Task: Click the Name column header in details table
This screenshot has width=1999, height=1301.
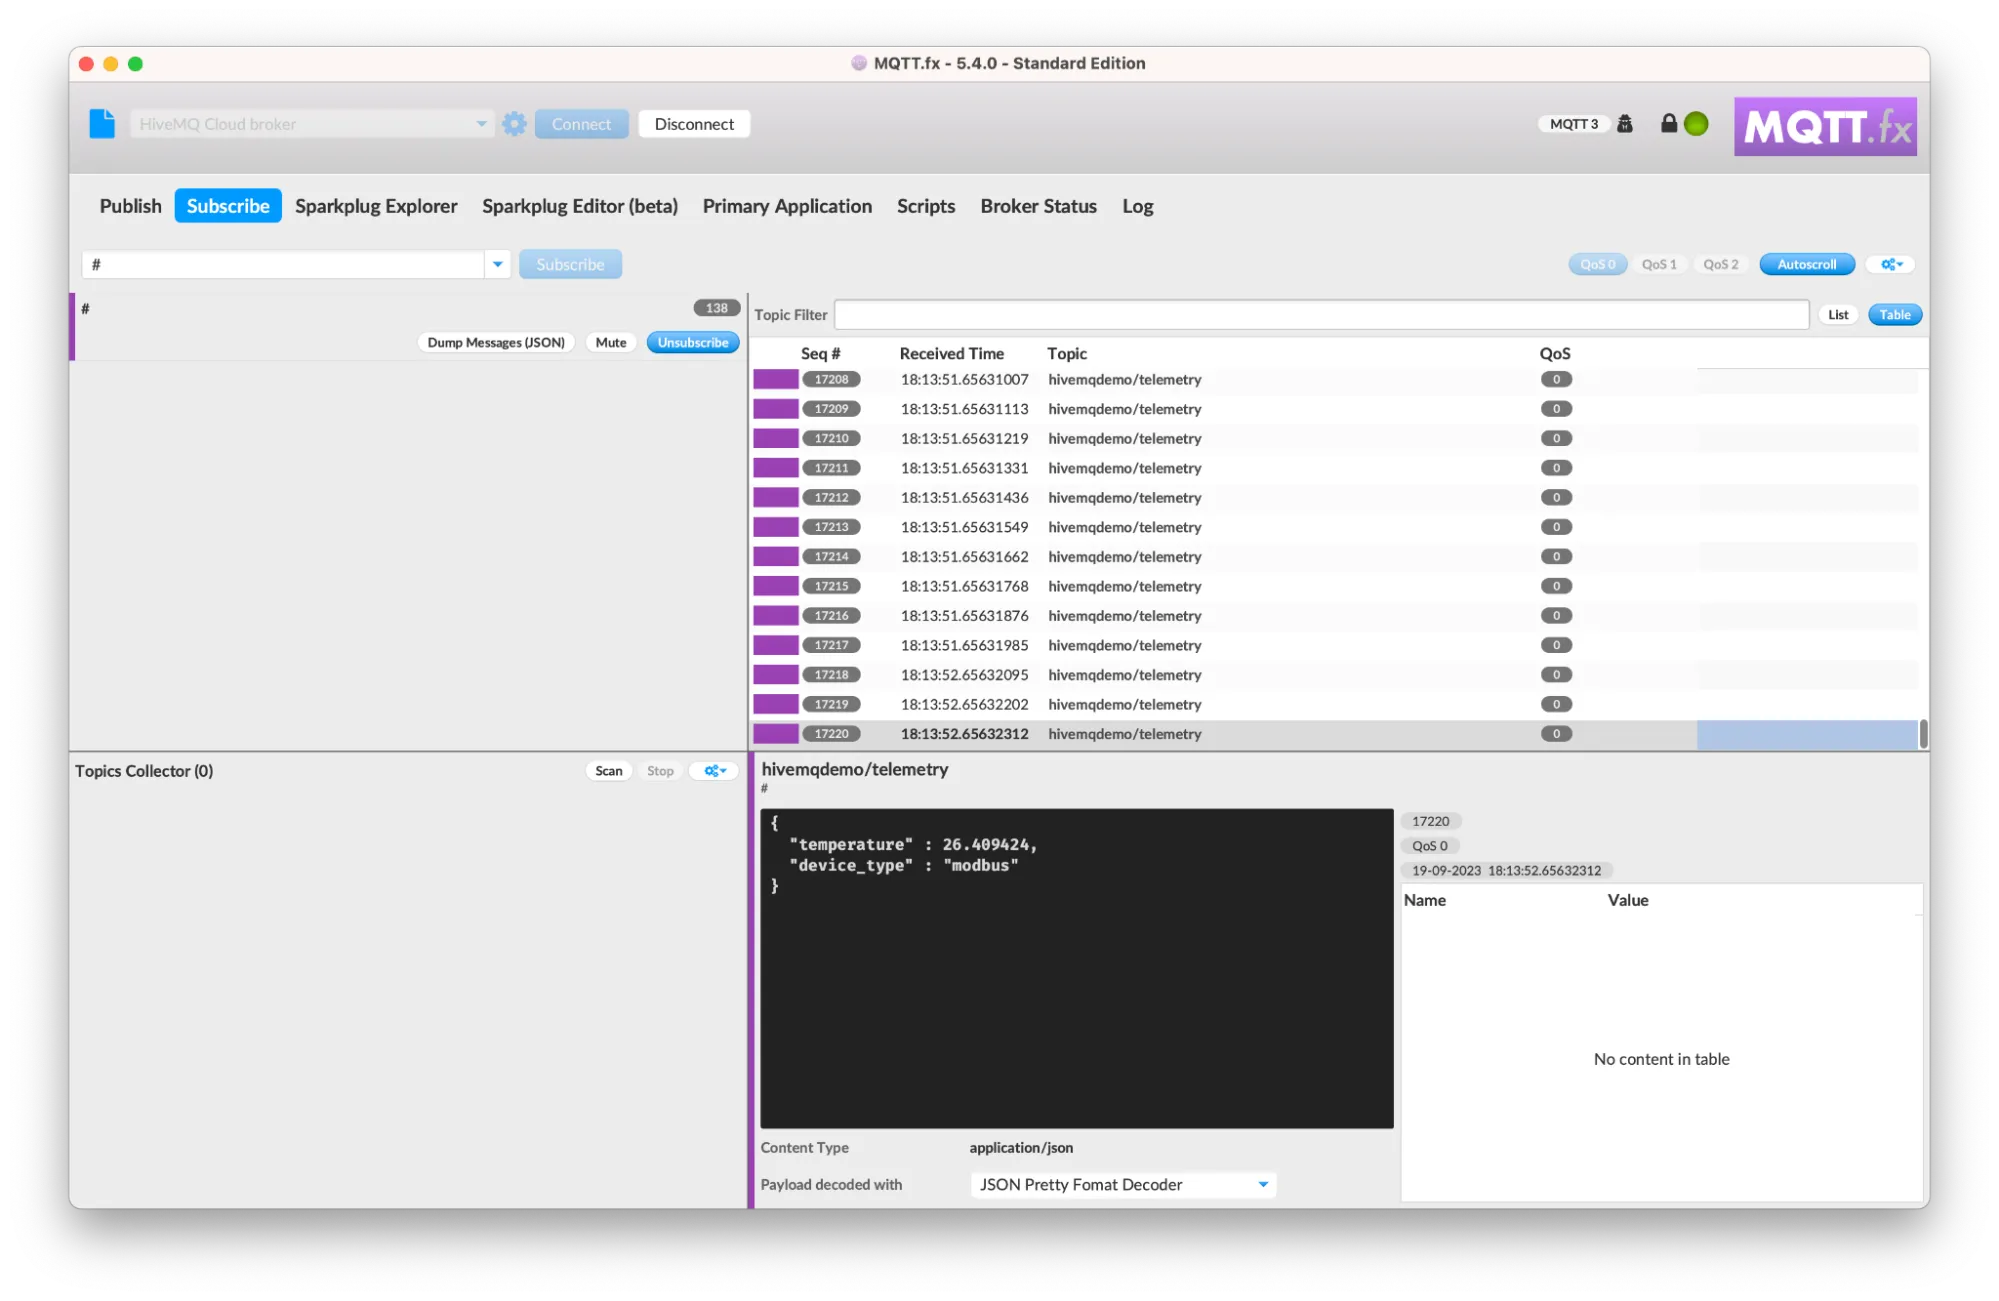Action: point(1424,900)
